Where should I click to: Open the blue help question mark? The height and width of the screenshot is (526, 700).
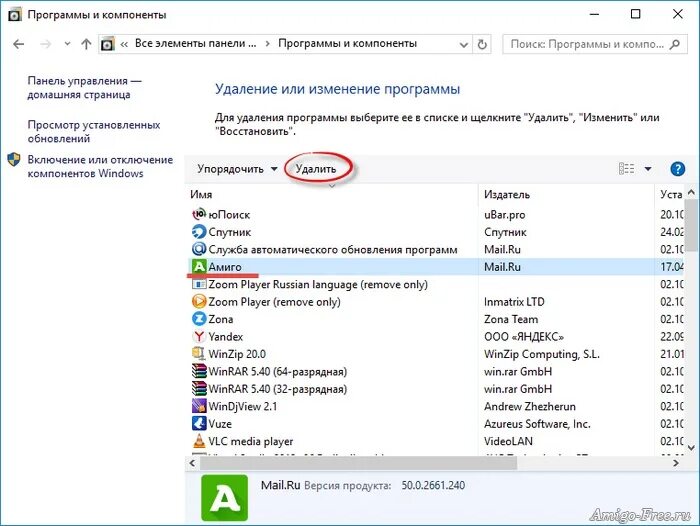(x=677, y=169)
